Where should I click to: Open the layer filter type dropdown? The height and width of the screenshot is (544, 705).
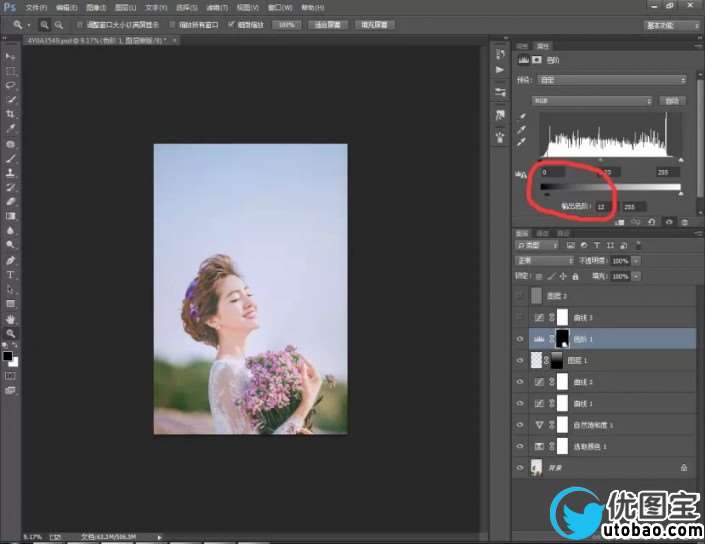click(537, 245)
